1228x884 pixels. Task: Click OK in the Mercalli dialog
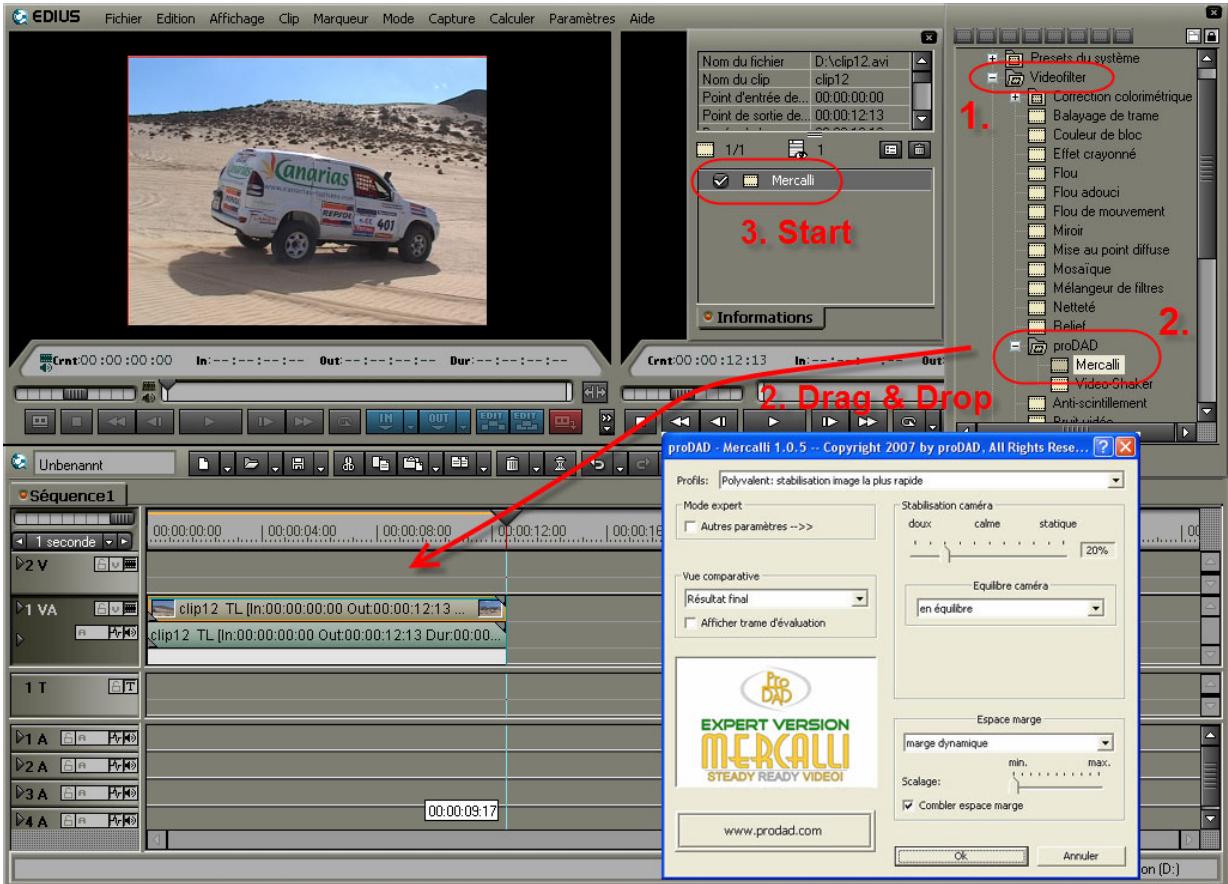961,856
